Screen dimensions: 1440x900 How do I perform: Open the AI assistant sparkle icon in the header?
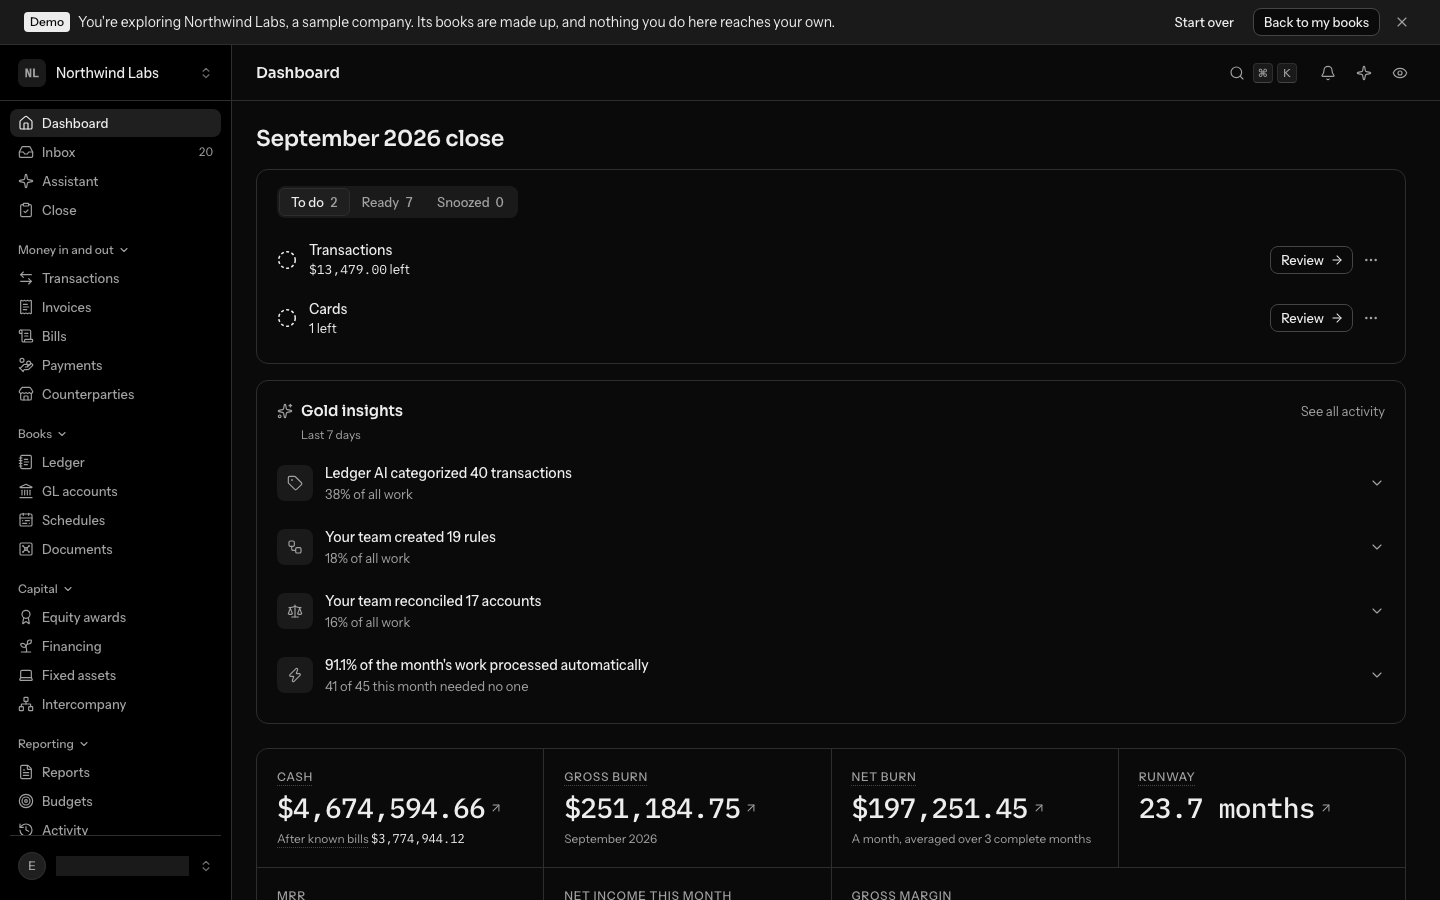point(1364,73)
